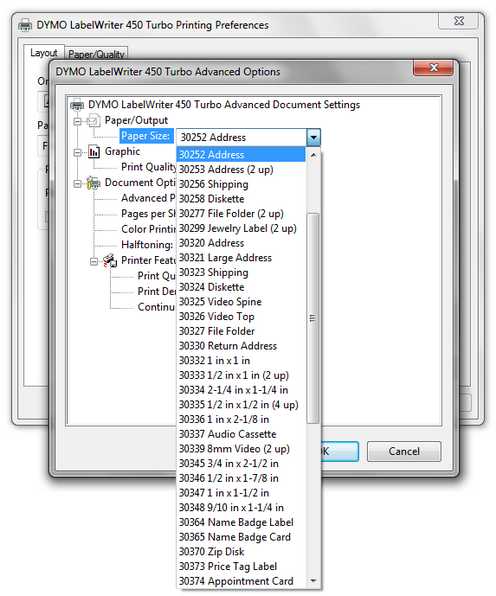
Task: Select 30321 Large Address
Action: click(241, 258)
